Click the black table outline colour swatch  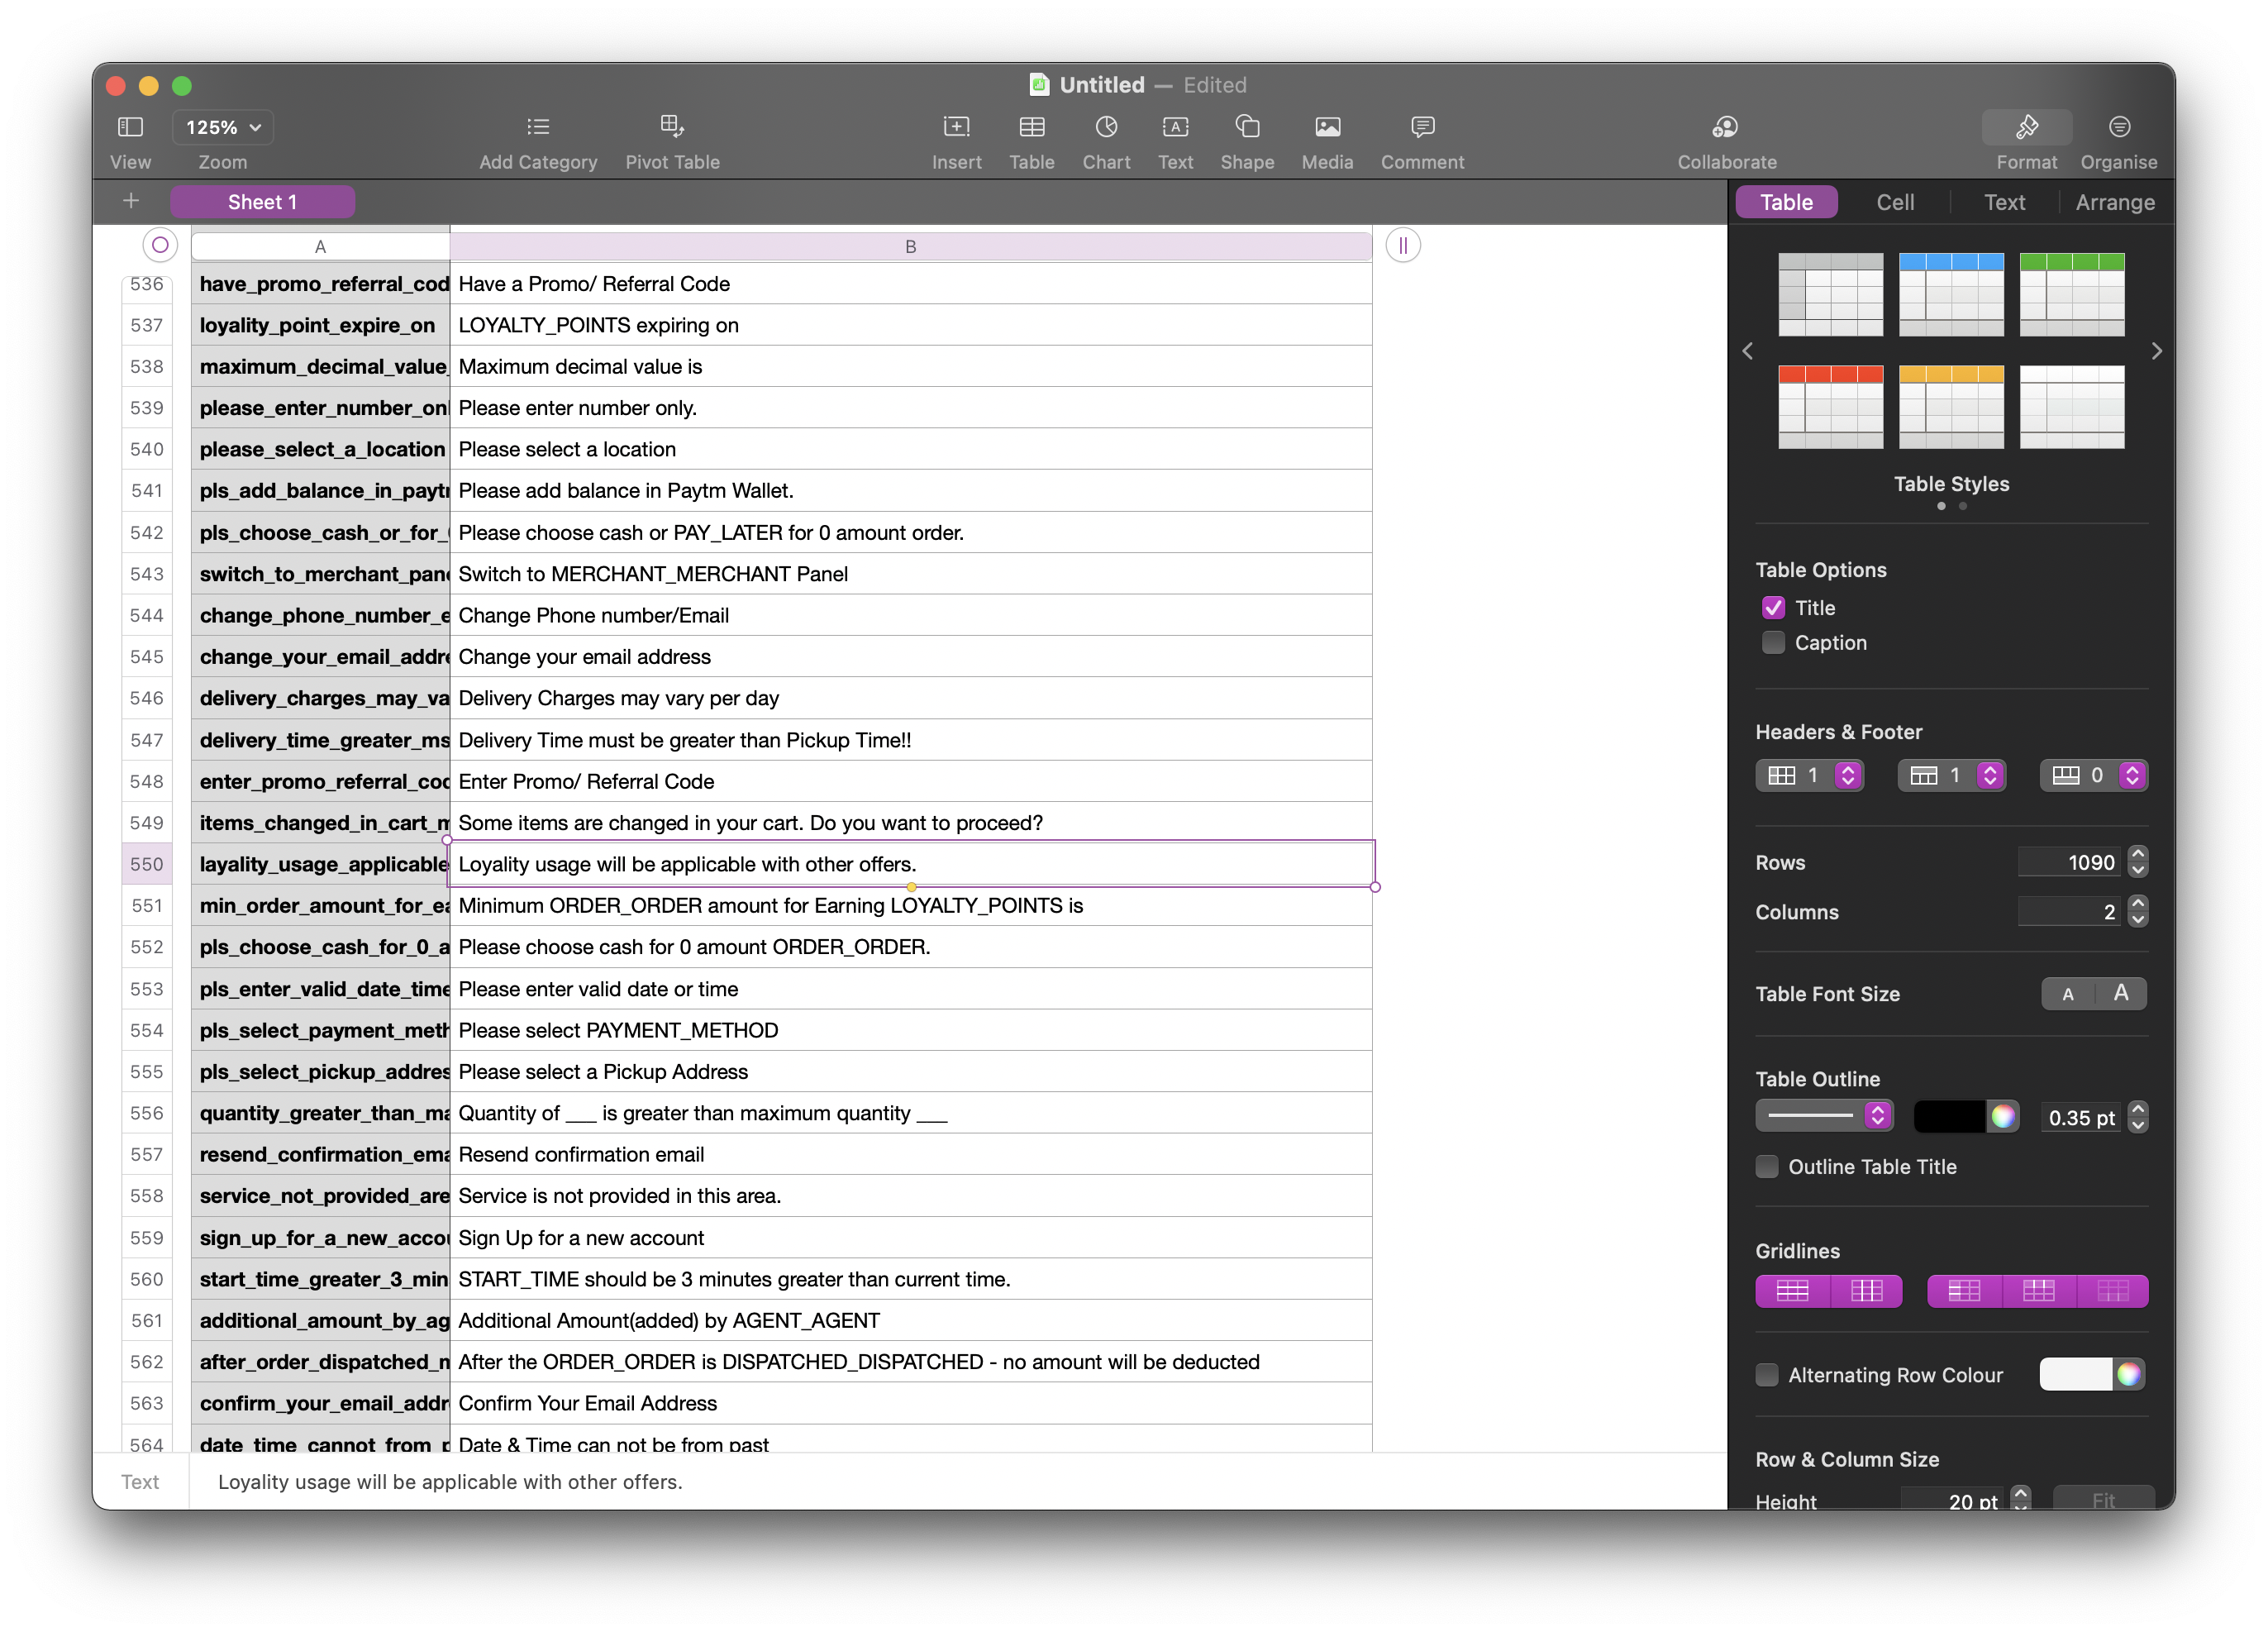1948,1117
